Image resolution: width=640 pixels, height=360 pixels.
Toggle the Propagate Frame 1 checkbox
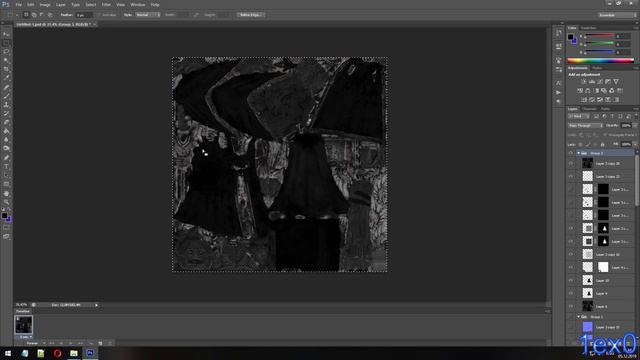coord(605,135)
